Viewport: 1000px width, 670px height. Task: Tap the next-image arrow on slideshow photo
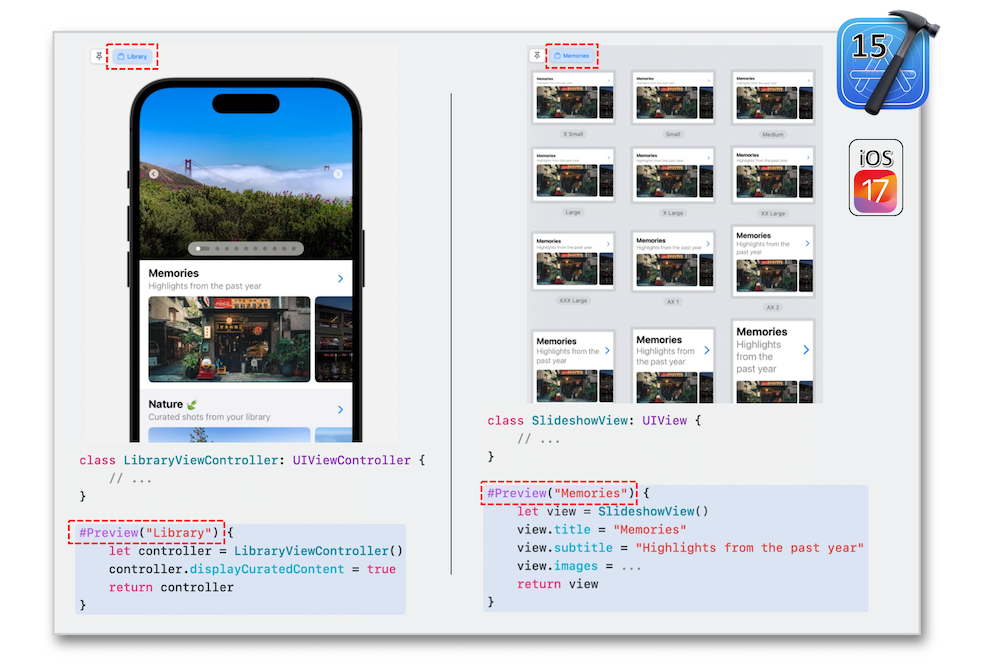point(338,173)
